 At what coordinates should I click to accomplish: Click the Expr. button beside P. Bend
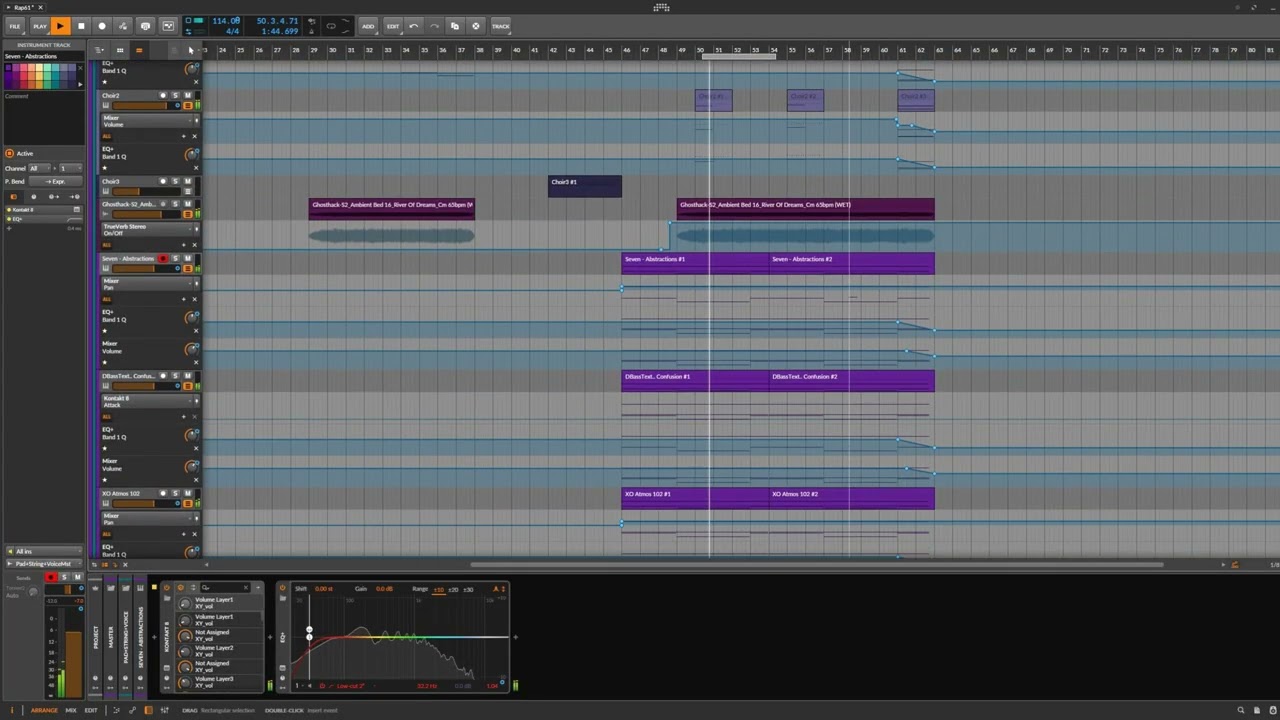pyautogui.click(x=54, y=181)
